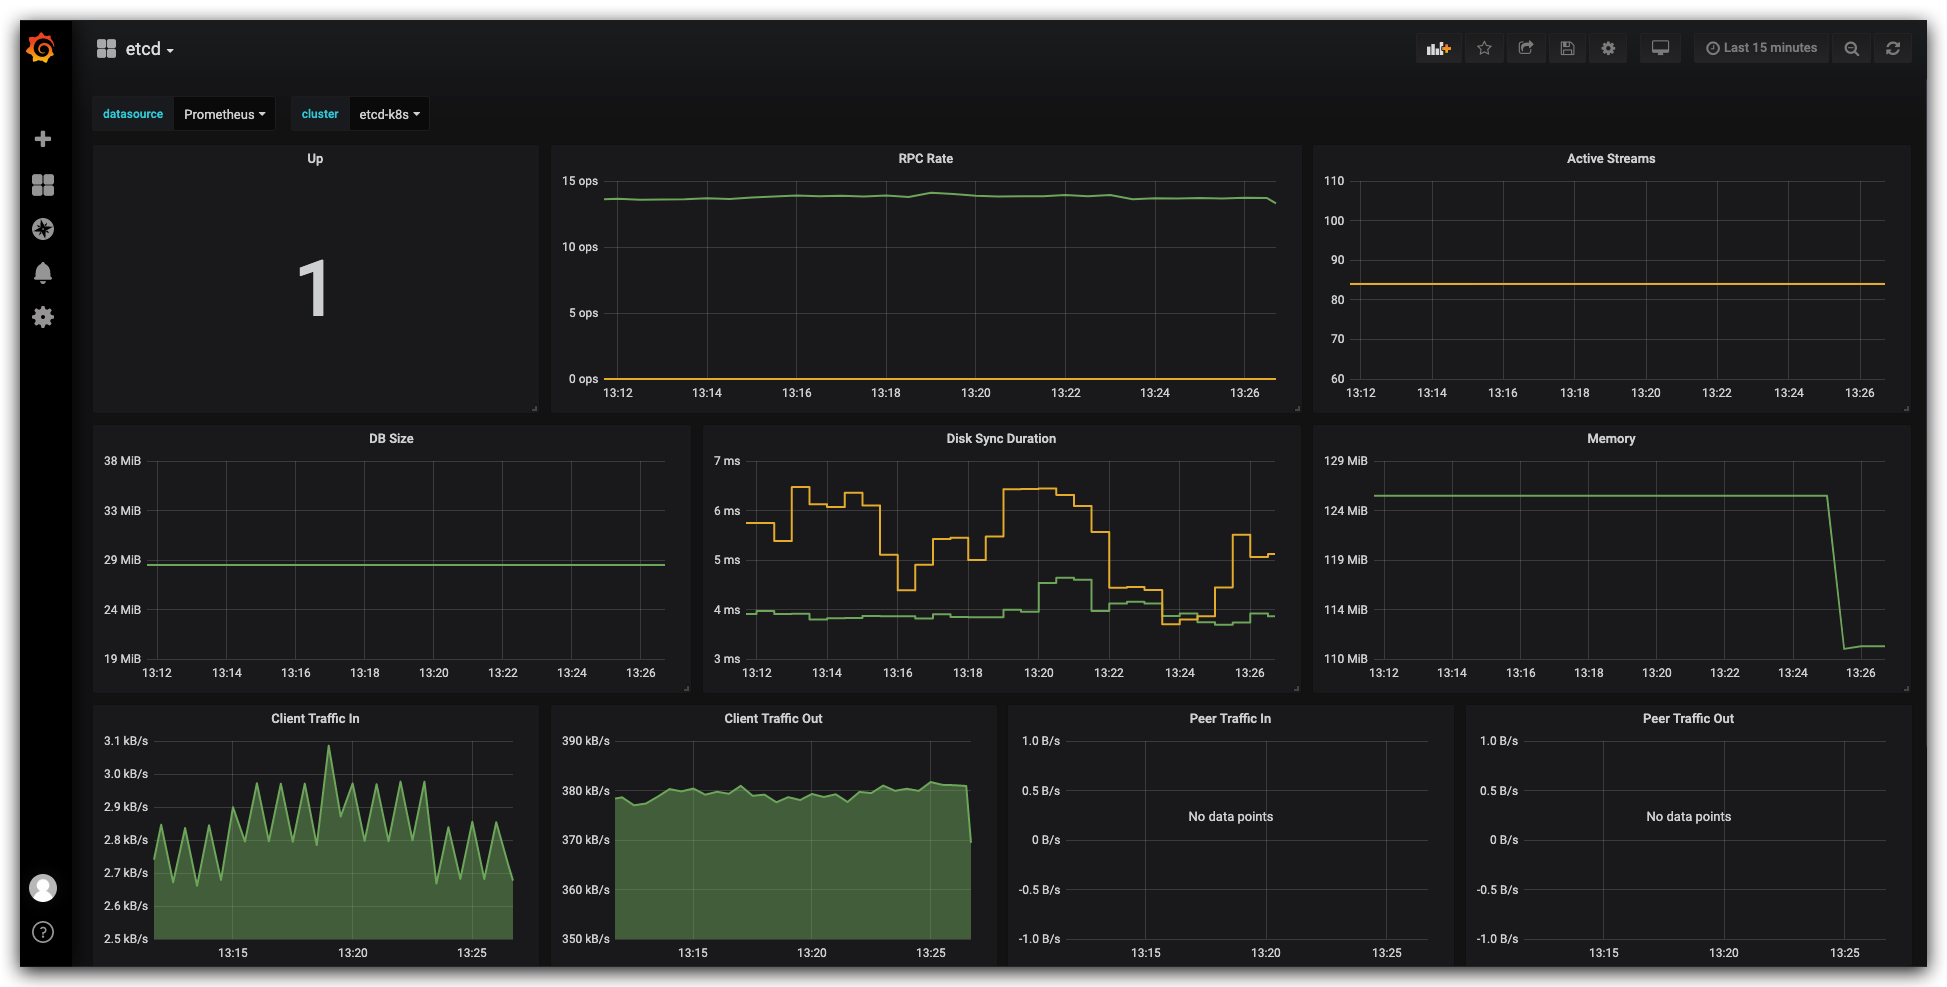Click resize handle of Up panel
The width and height of the screenshot is (1947, 987).
(x=534, y=408)
